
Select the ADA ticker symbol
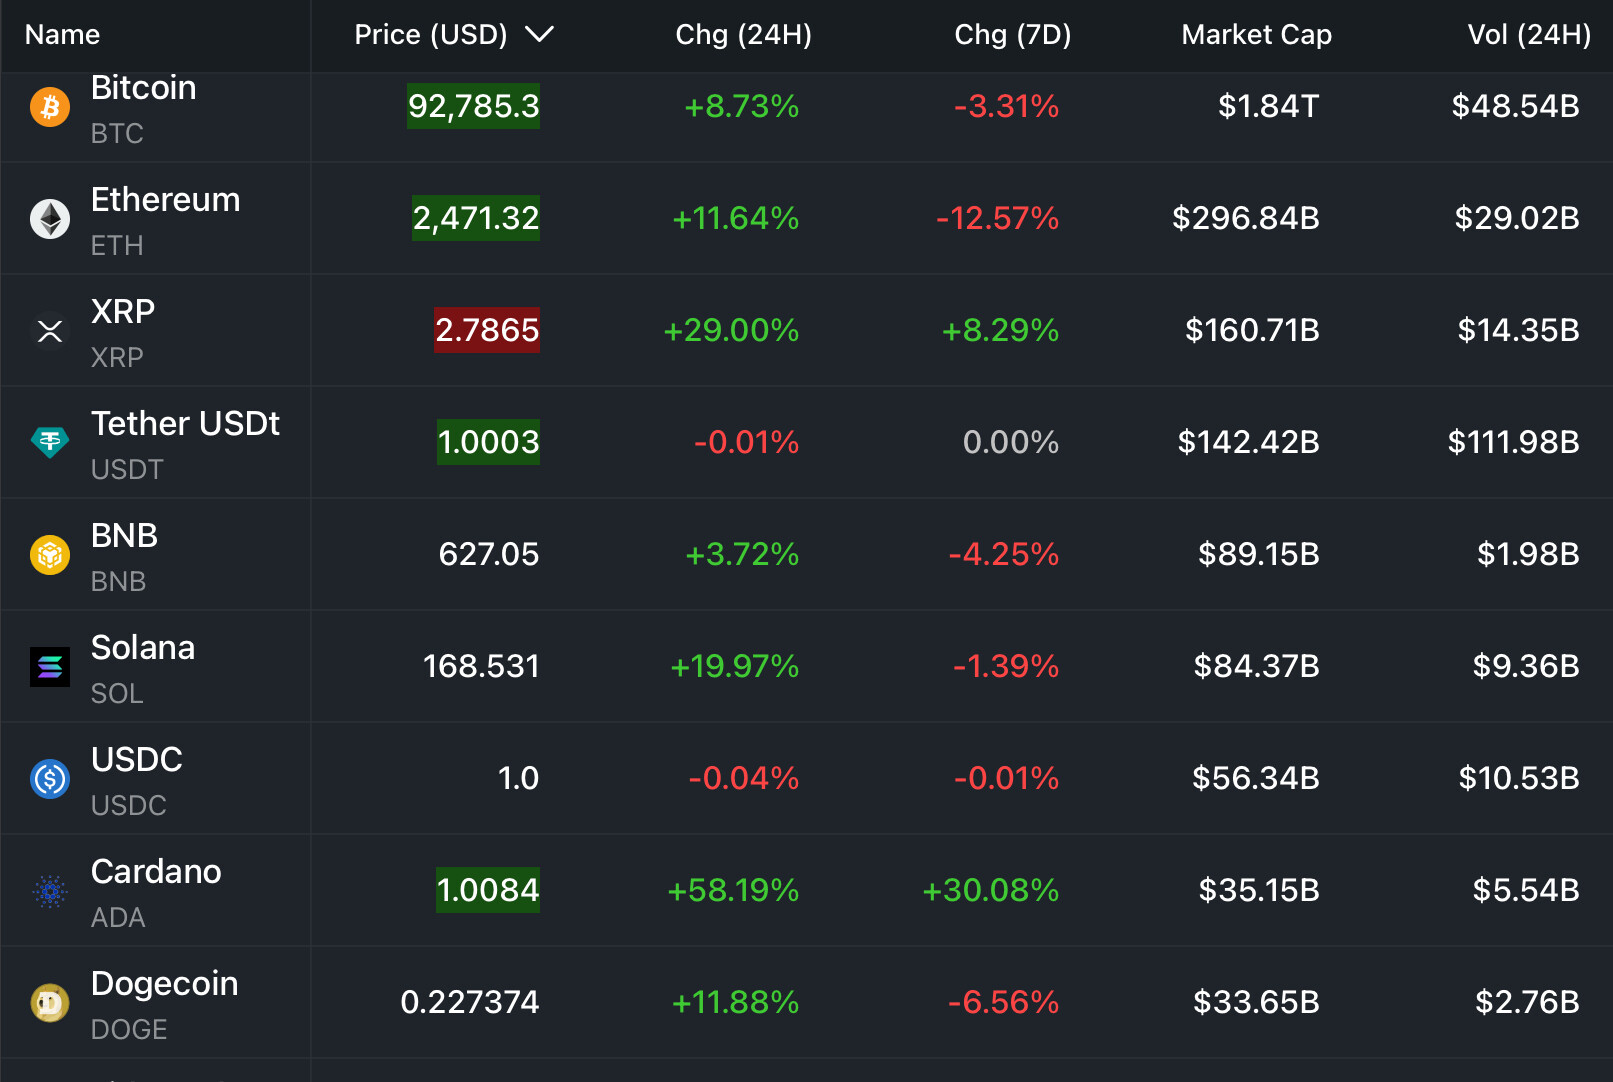point(118,918)
